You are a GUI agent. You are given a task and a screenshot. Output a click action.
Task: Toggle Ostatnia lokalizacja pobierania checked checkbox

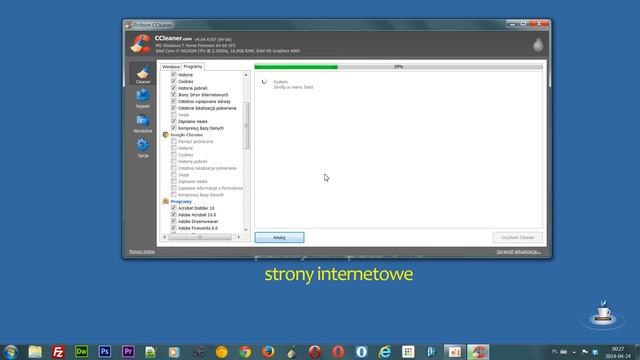[174, 108]
